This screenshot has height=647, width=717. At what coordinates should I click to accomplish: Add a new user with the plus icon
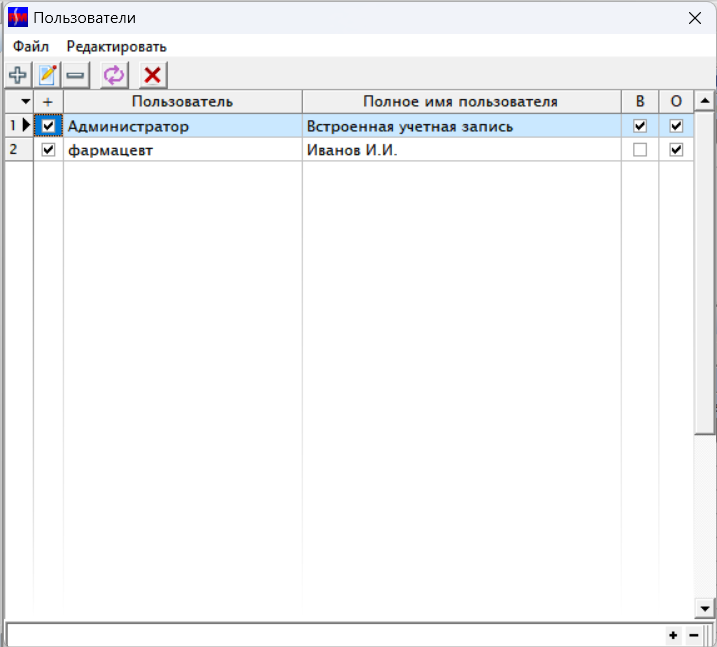click(x=18, y=75)
